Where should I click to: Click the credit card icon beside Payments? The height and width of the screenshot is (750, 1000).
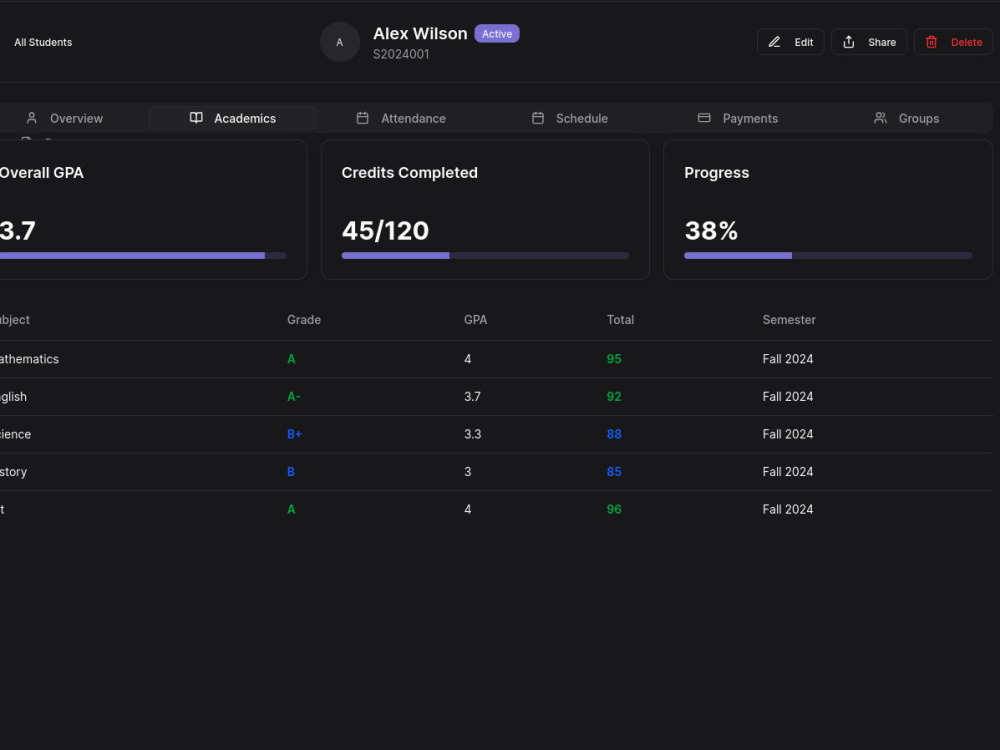pos(704,118)
